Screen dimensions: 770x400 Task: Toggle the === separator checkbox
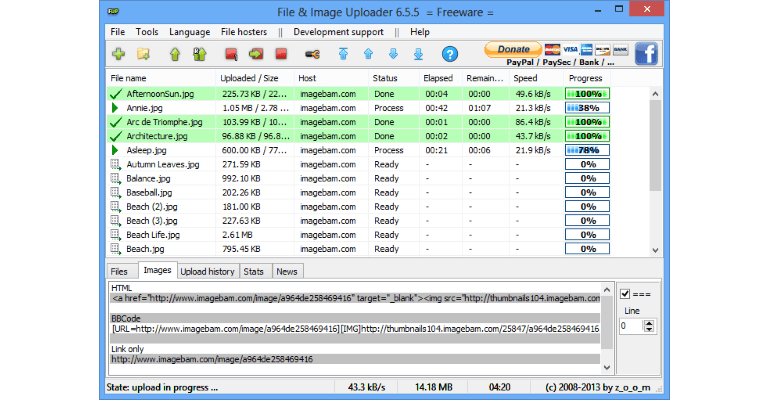[626, 293]
